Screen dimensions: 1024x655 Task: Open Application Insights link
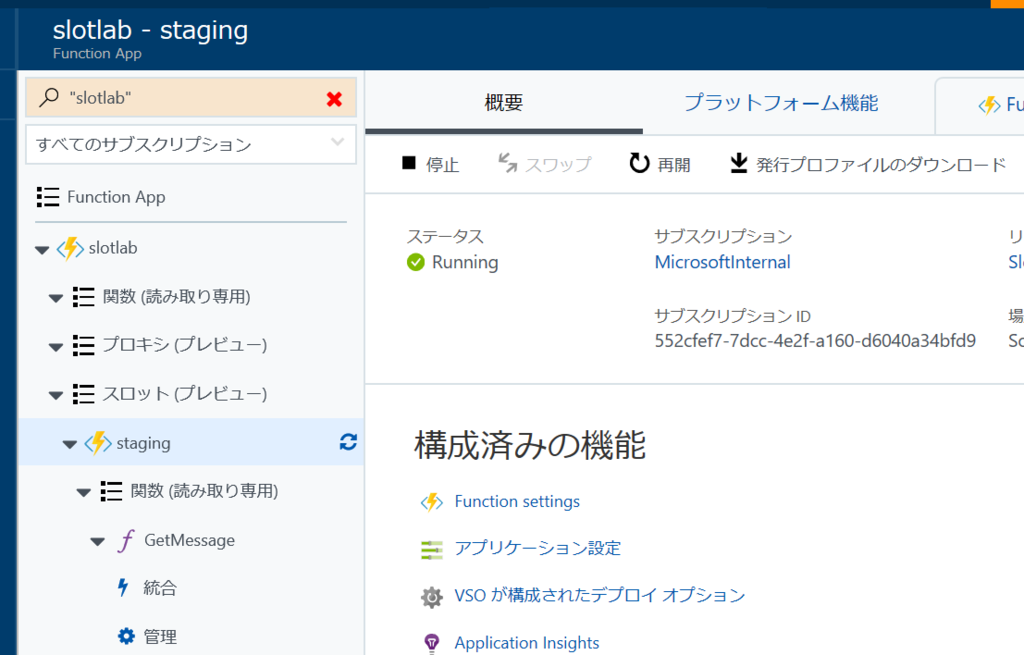[527, 643]
